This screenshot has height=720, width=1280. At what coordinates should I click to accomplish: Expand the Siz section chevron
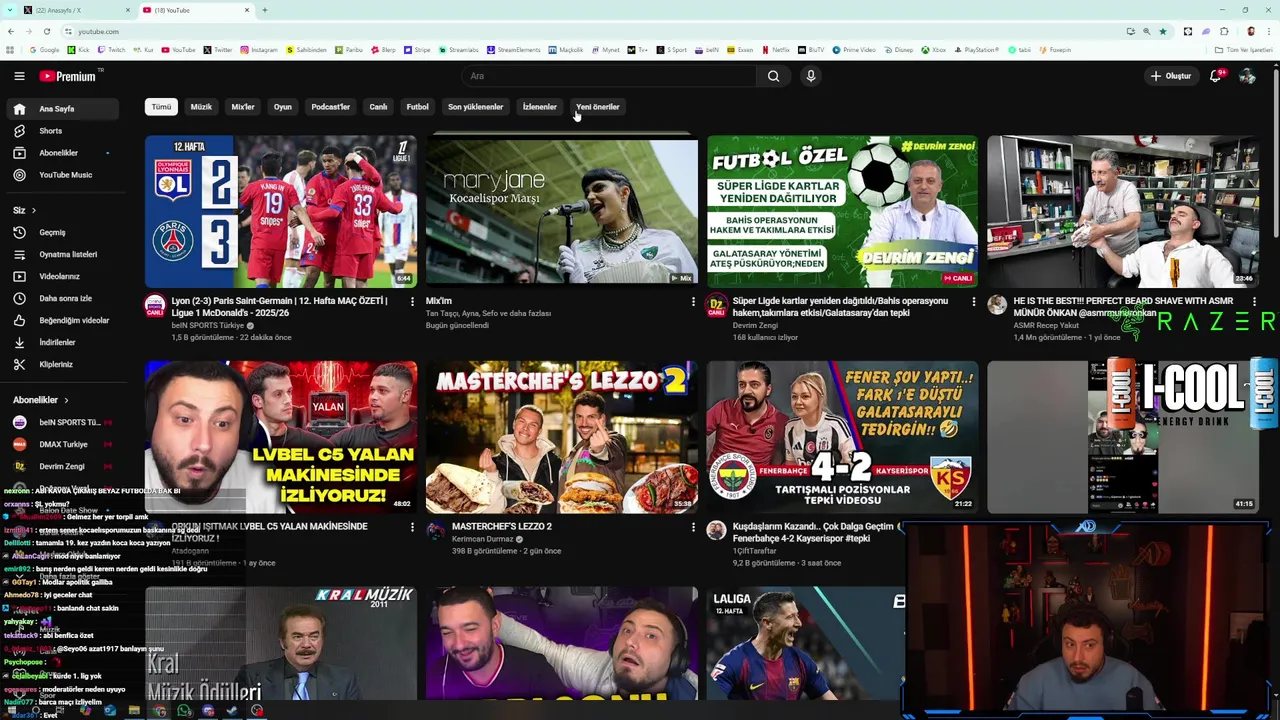coord(33,210)
